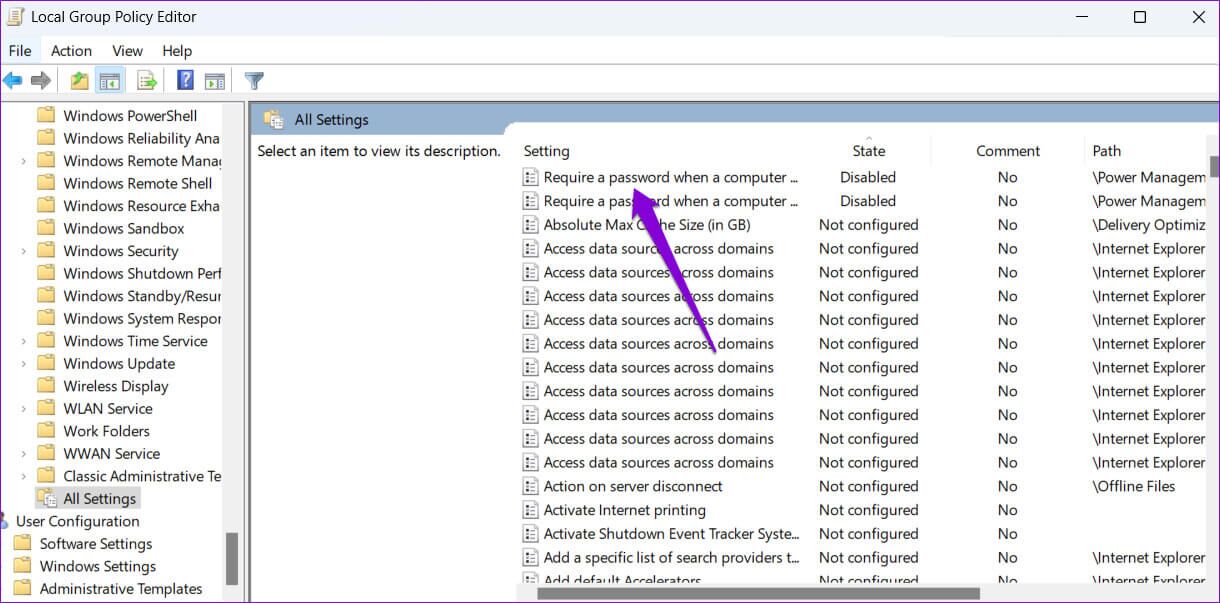Open the File menu
The image size is (1220, 603).
tap(20, 51)
